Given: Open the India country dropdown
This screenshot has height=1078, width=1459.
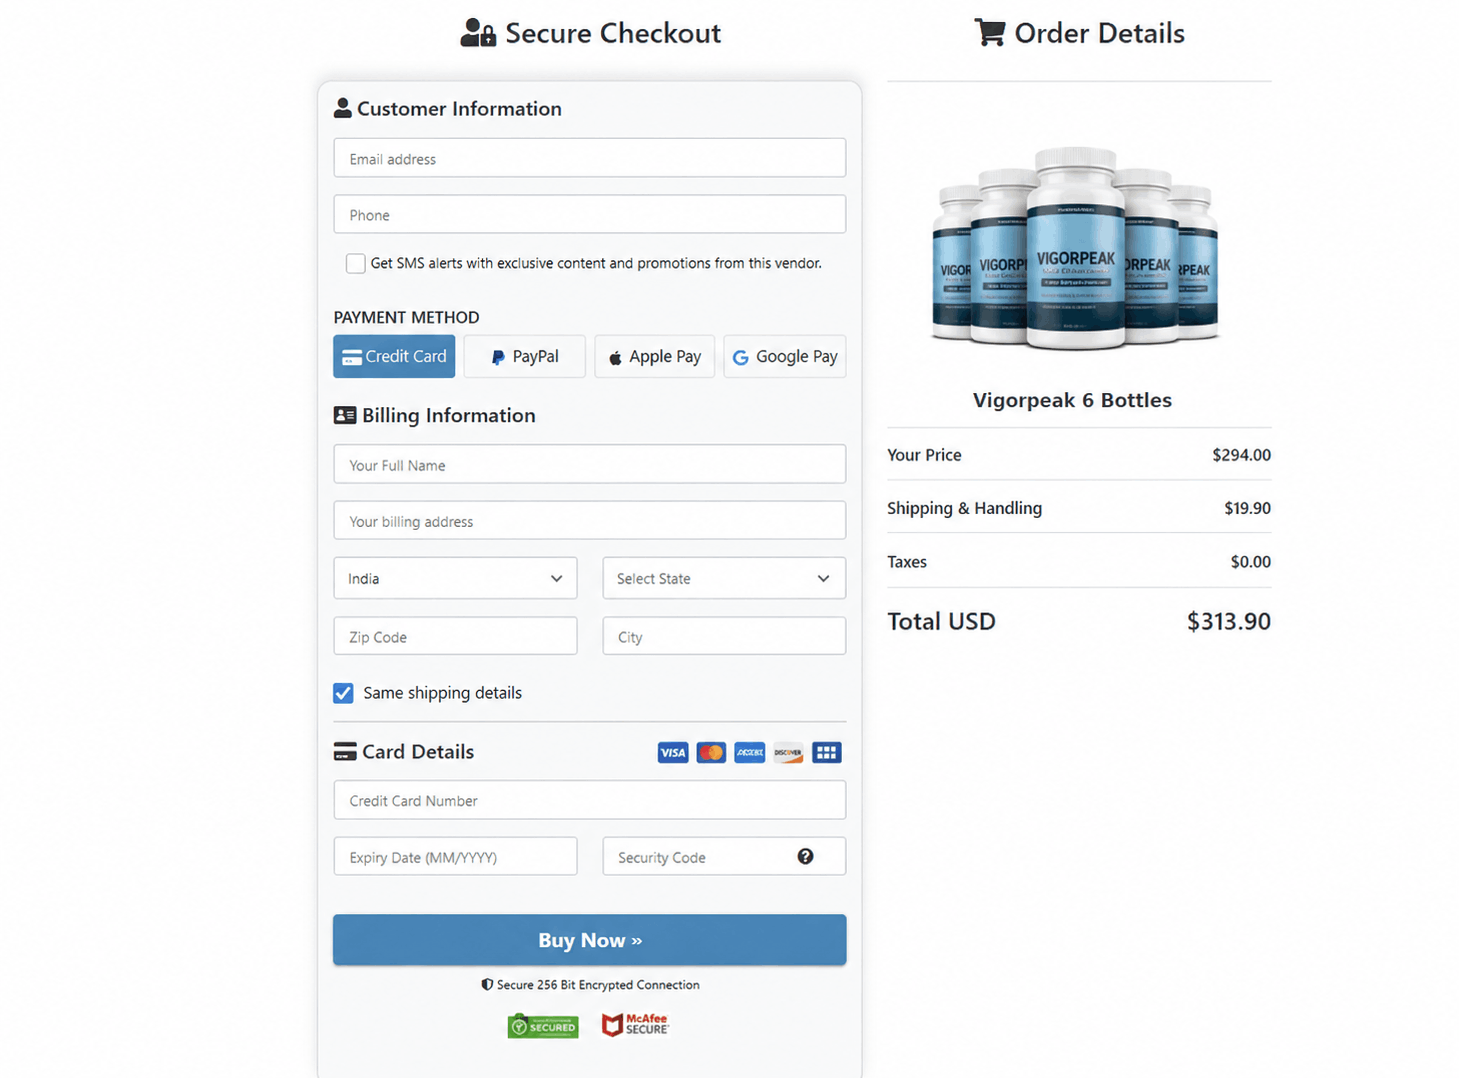Looking at the screenshot, I should click(455, 578).
